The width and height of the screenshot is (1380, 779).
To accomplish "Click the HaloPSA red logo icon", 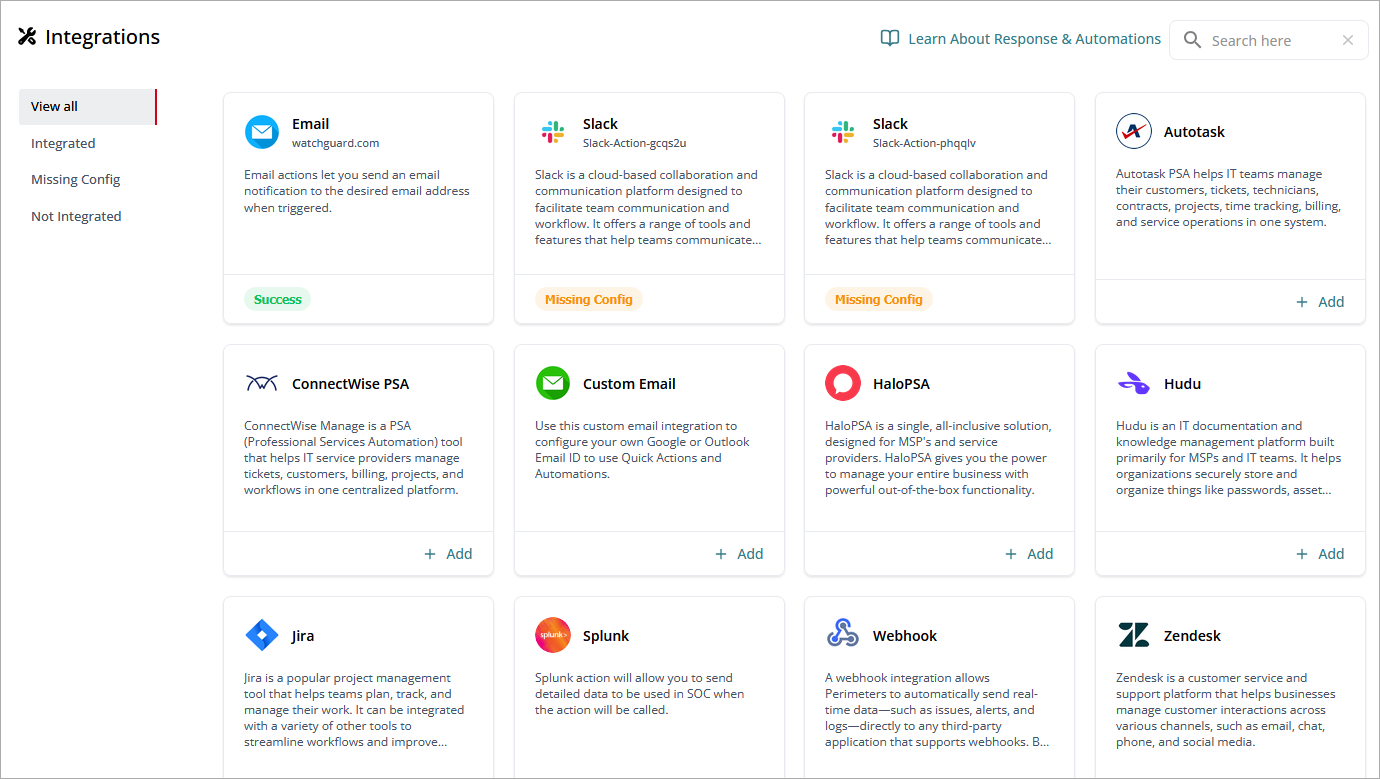I will [x=842, y=383].
